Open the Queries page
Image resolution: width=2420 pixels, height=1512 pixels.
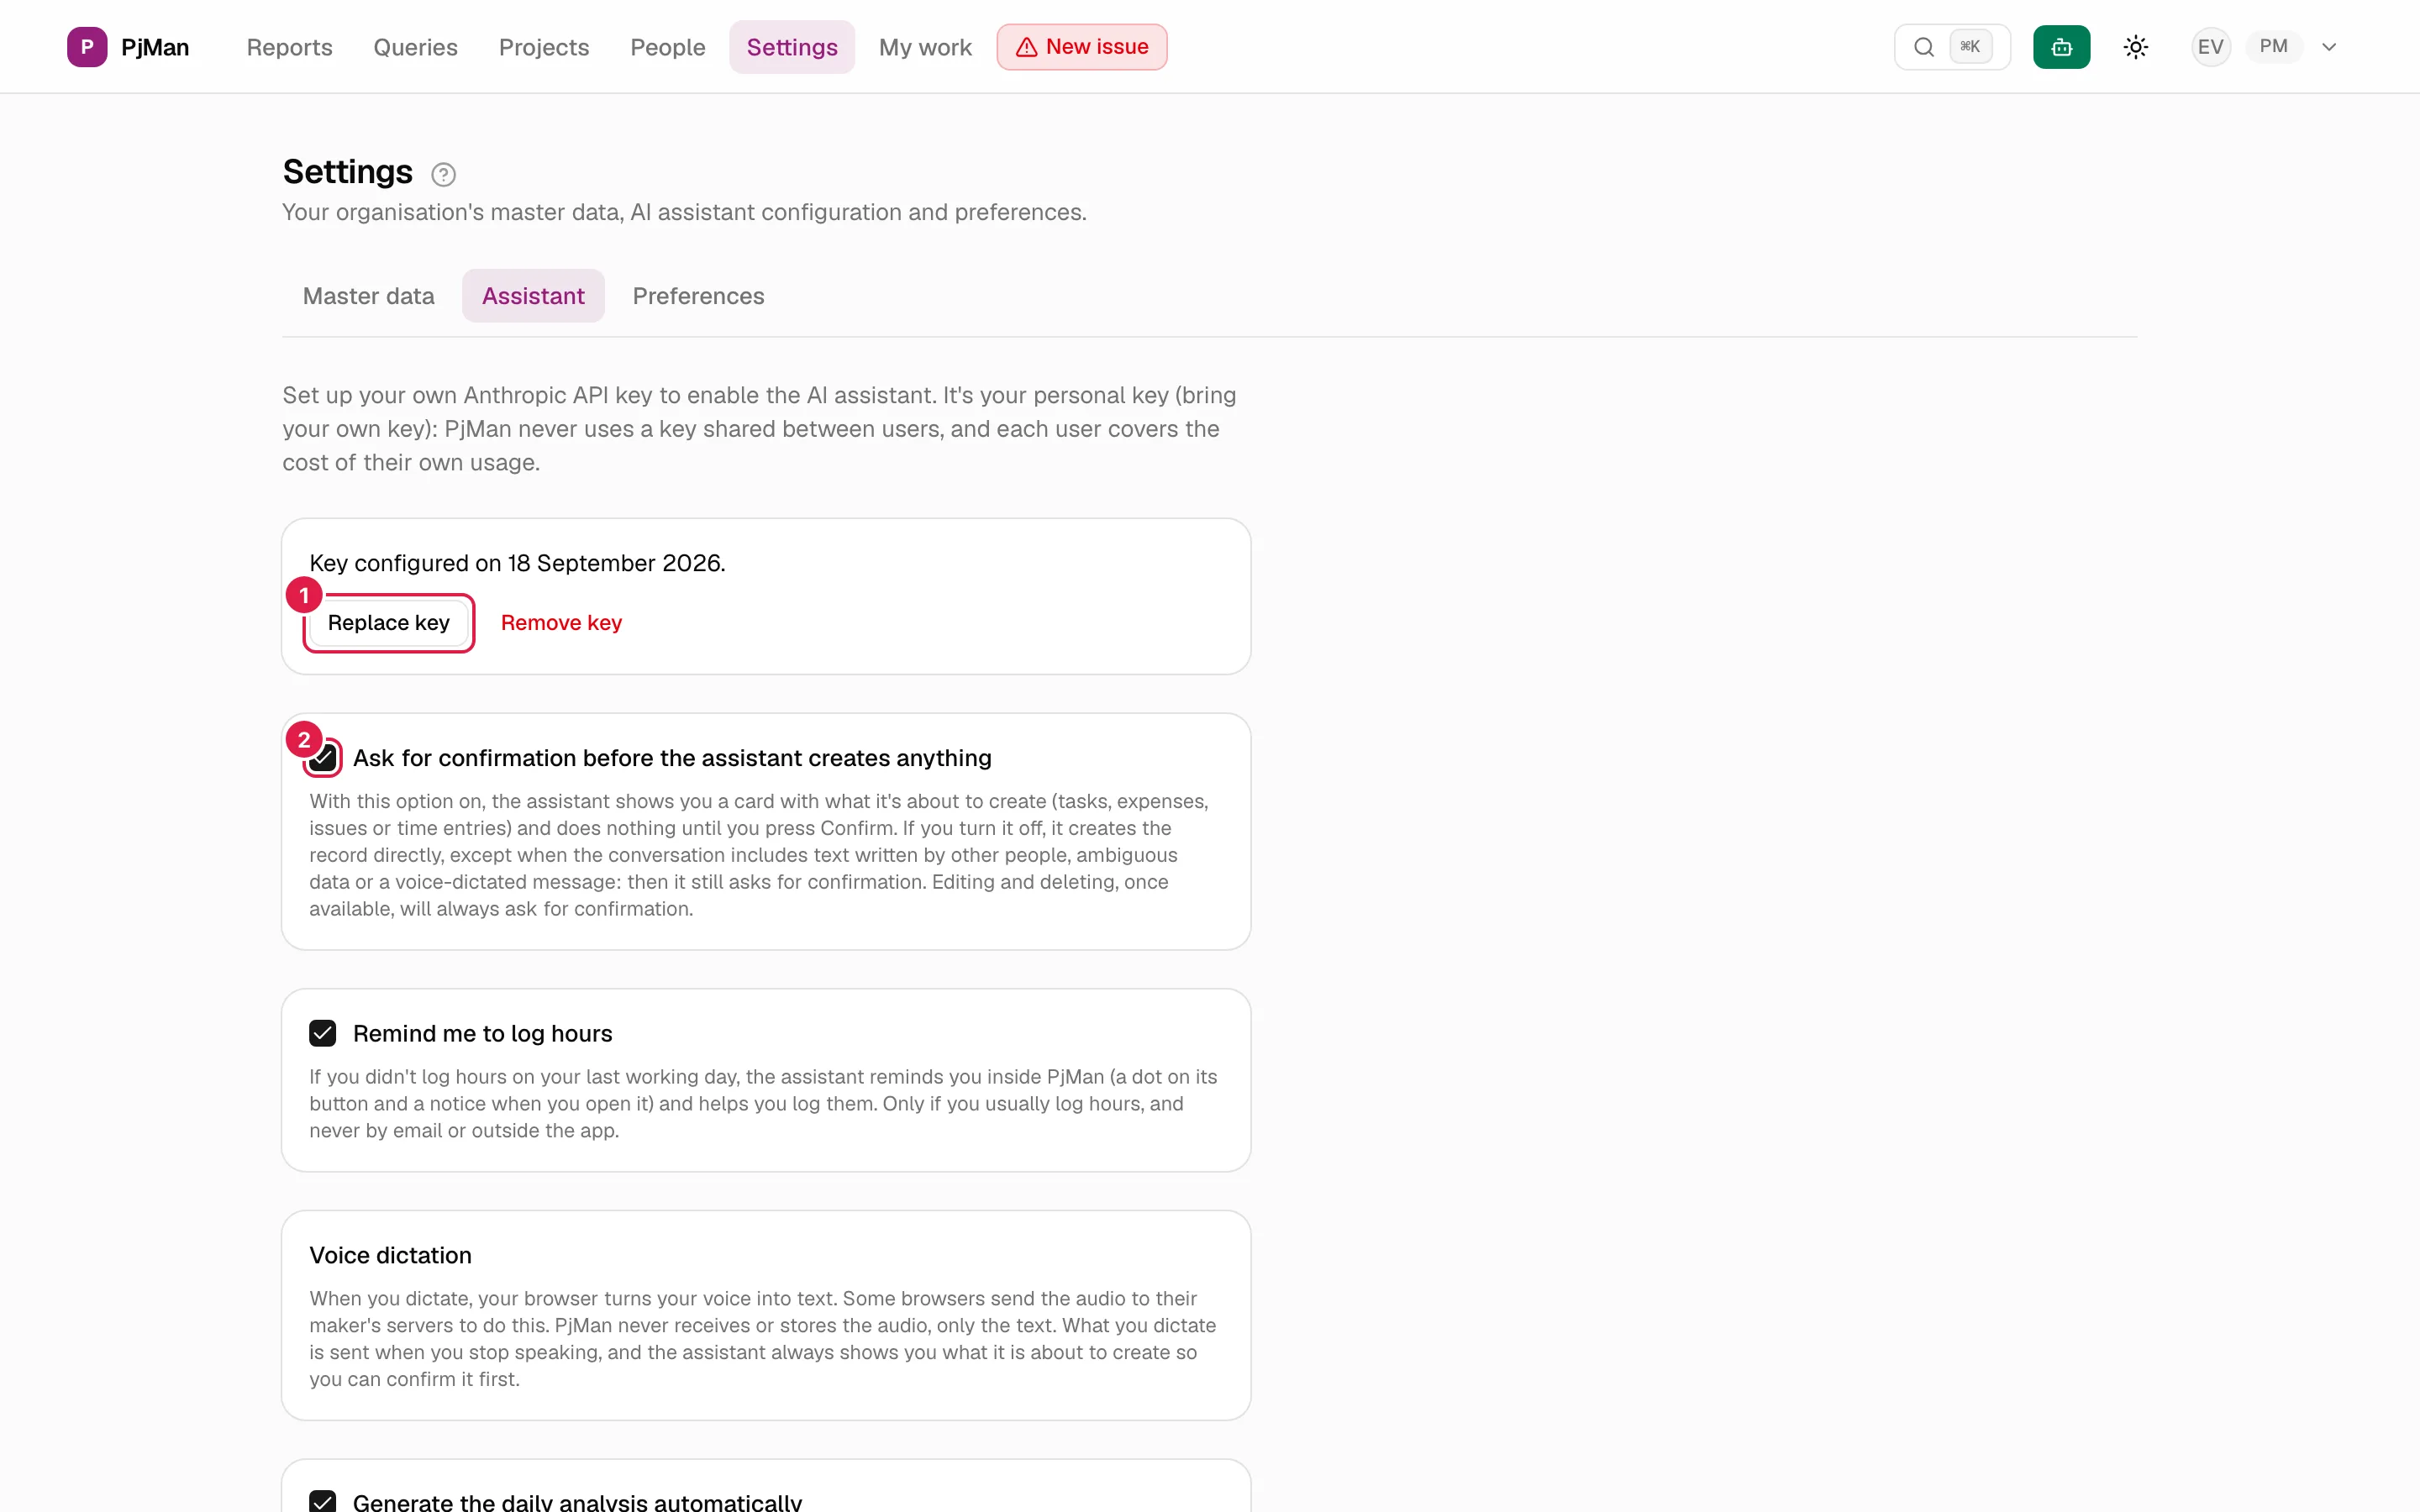[415, 47]
